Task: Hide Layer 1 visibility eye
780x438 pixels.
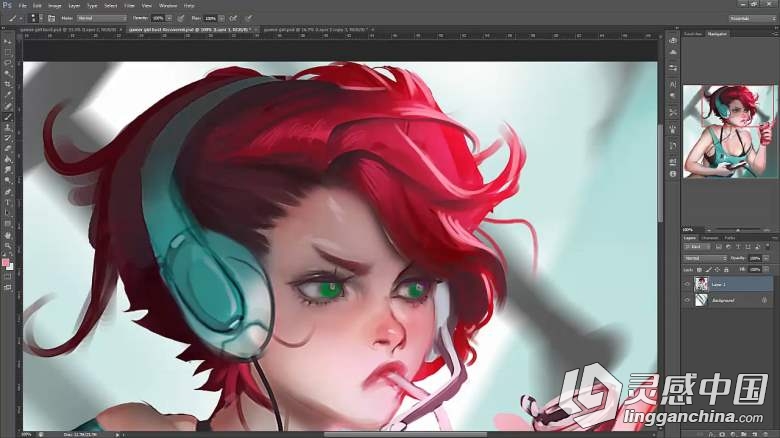Action: coord(687,284)
